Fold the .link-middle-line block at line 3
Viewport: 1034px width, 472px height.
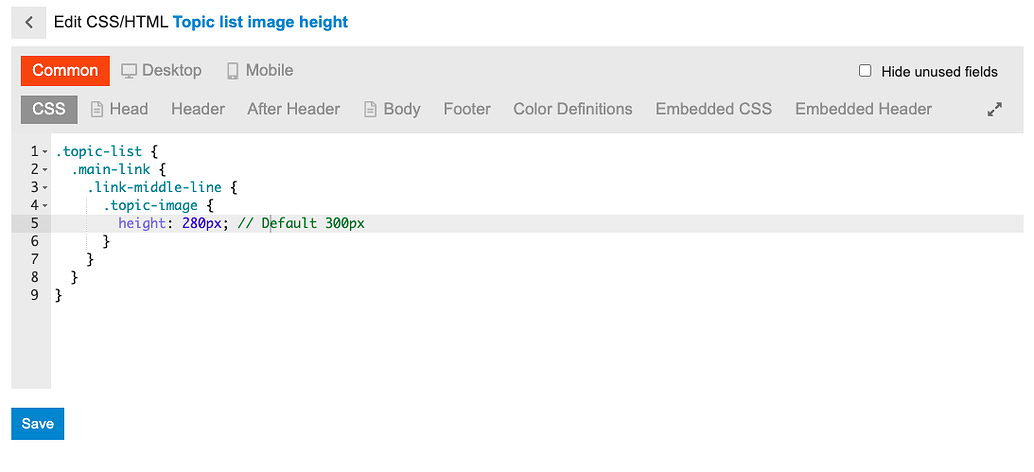tap(46, 188)
